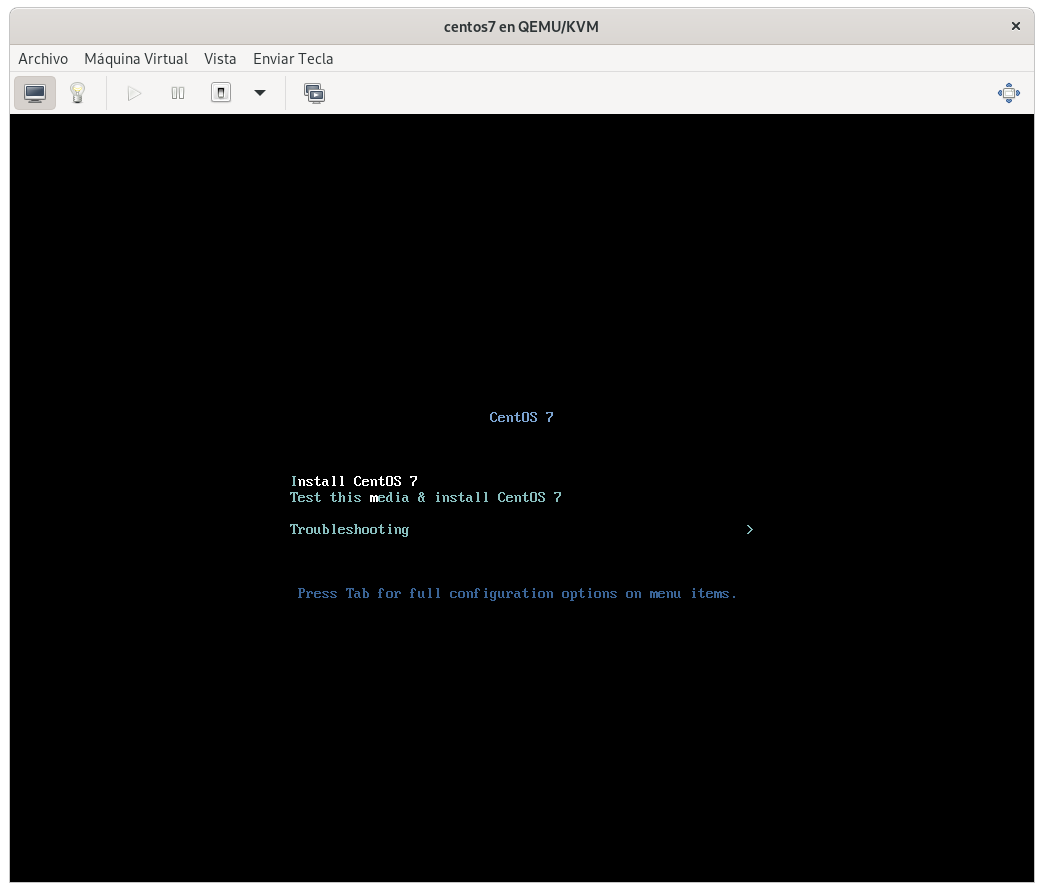Open the snapshots manager icon
The width and height of the screenshot is (1044, 892).
click(x=314, y=93)
